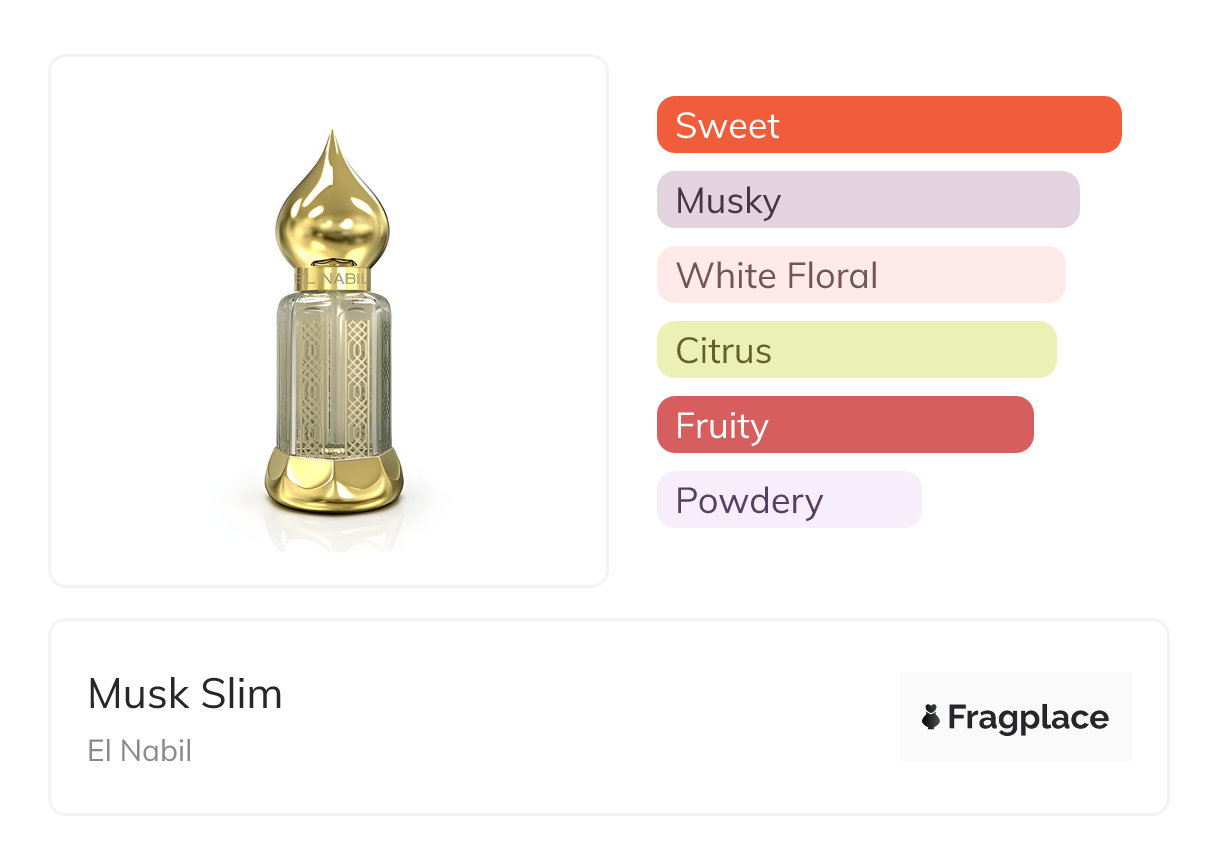Click the "Sweet" text label
1218x864 pixels.
tap(727, 125)
